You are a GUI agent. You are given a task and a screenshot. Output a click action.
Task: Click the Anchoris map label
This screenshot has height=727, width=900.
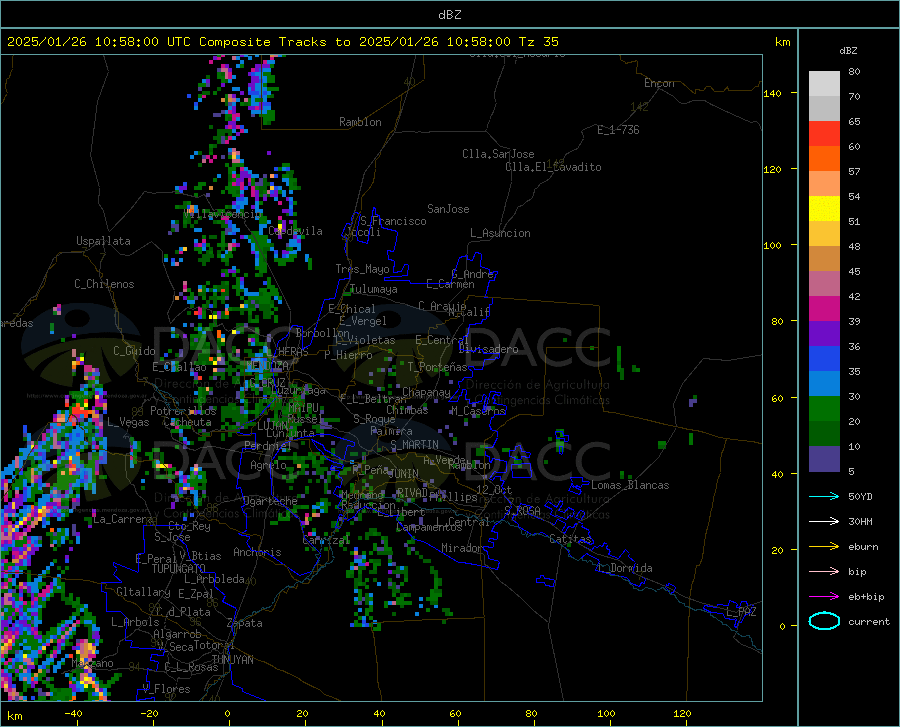coord(257,552)
